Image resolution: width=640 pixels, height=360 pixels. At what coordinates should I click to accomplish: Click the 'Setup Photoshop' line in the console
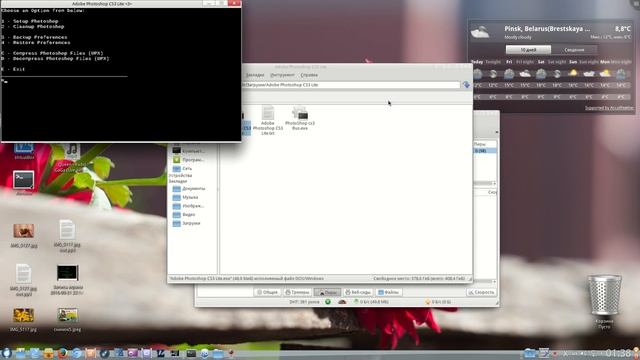[x=30, y=21]
